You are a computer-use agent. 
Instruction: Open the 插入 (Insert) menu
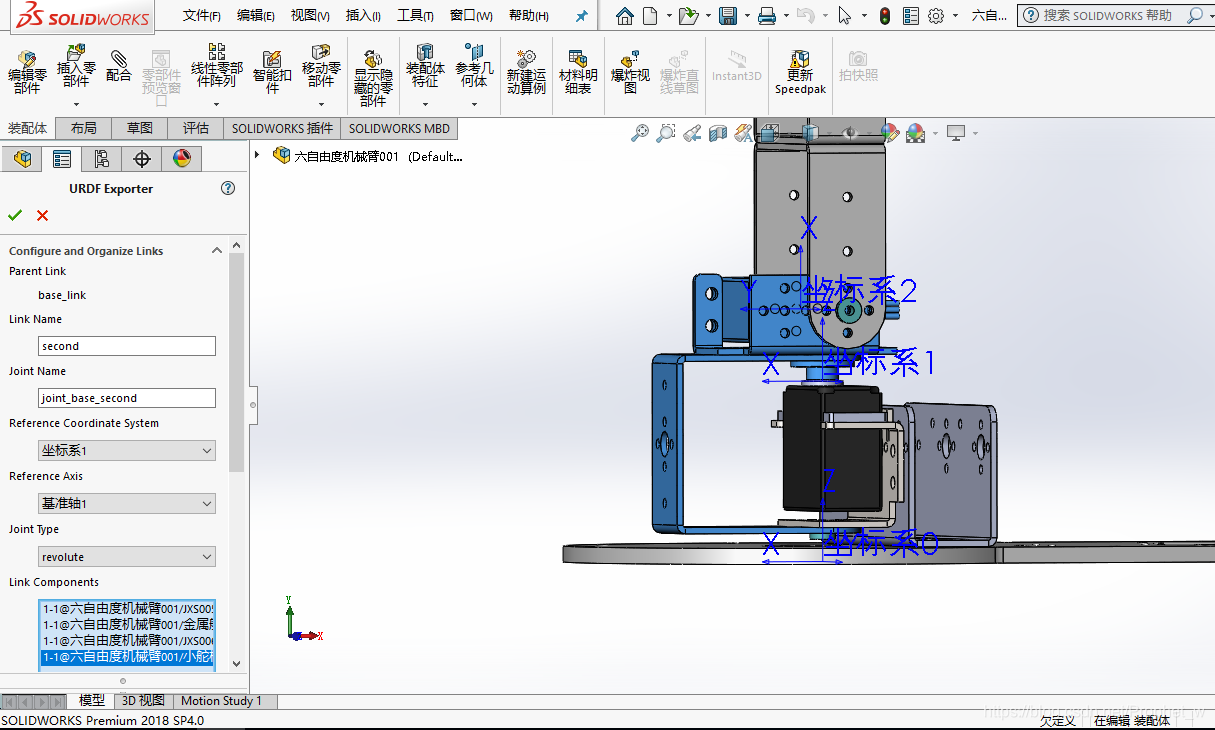click(x=363, y=15)
